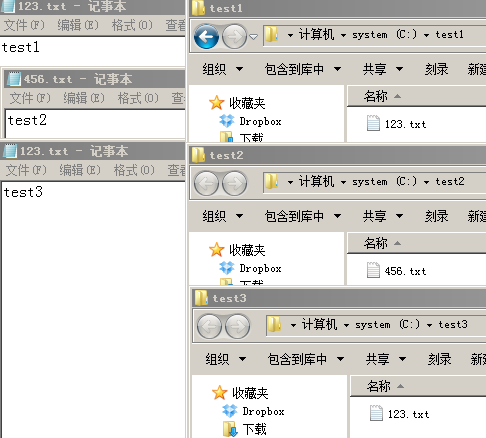Viewport: 486px width, 438px height.
Task: Open 文件(F) menu in 456.txt Notepad
Action: 30,98
